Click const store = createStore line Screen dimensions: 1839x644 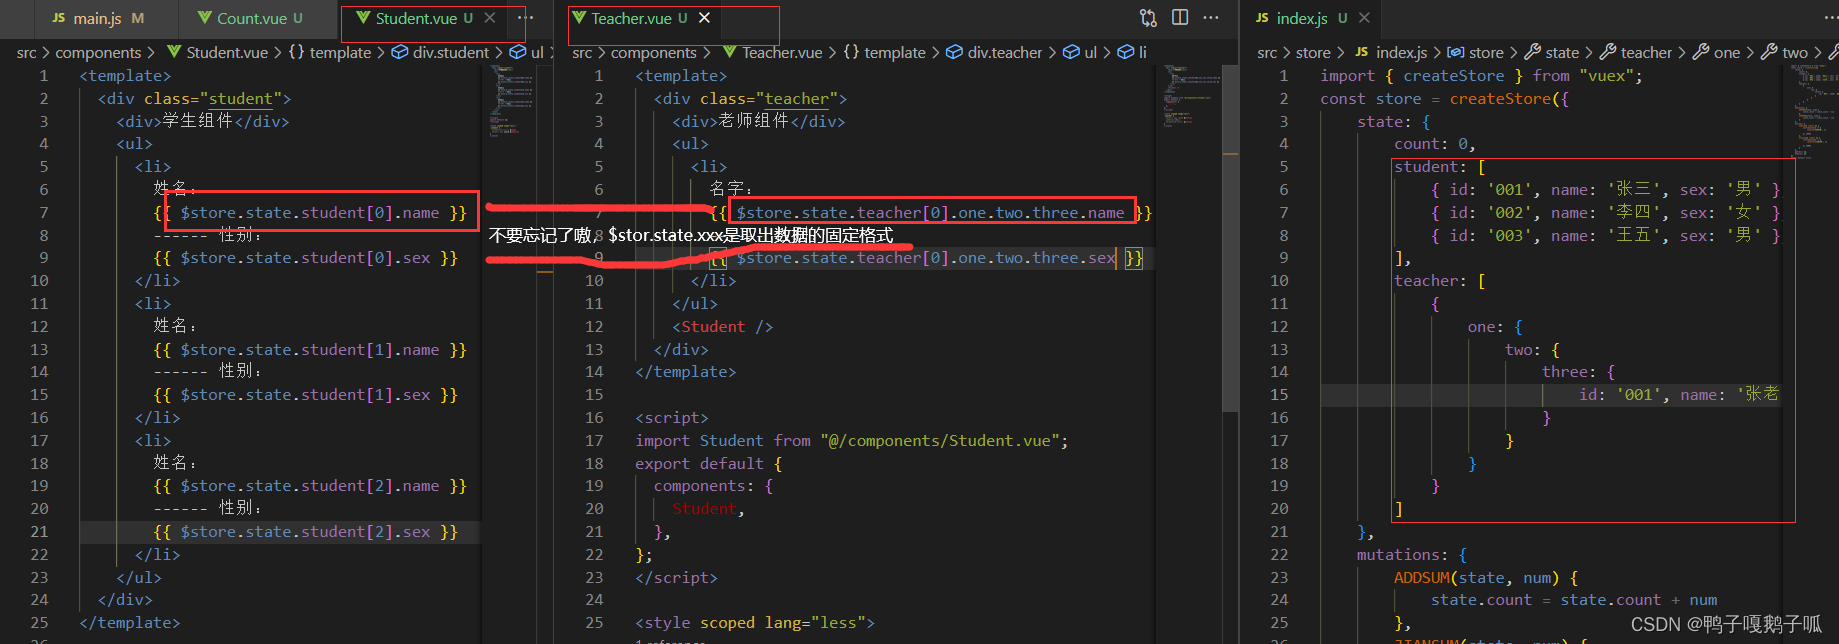coord(1444,99)
